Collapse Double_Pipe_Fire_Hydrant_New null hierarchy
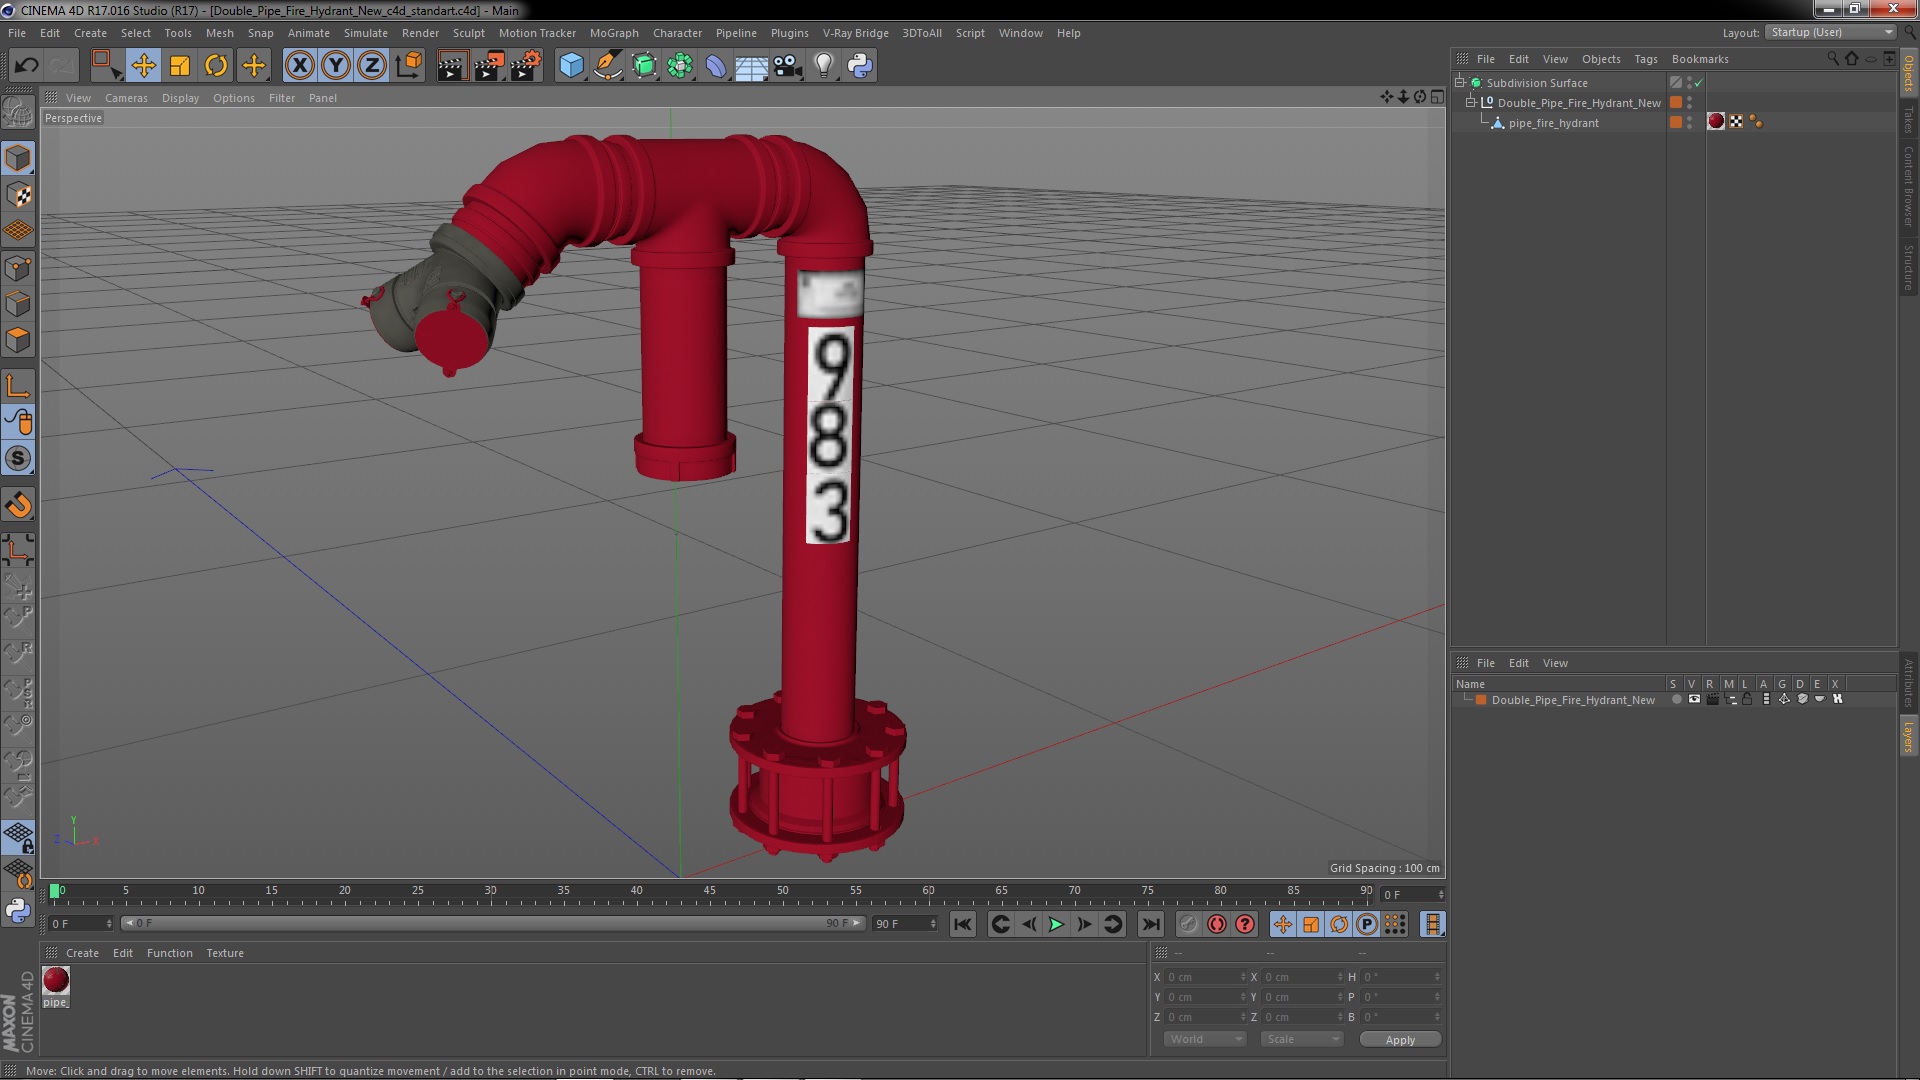1920x1080 pixels. 1471,103
